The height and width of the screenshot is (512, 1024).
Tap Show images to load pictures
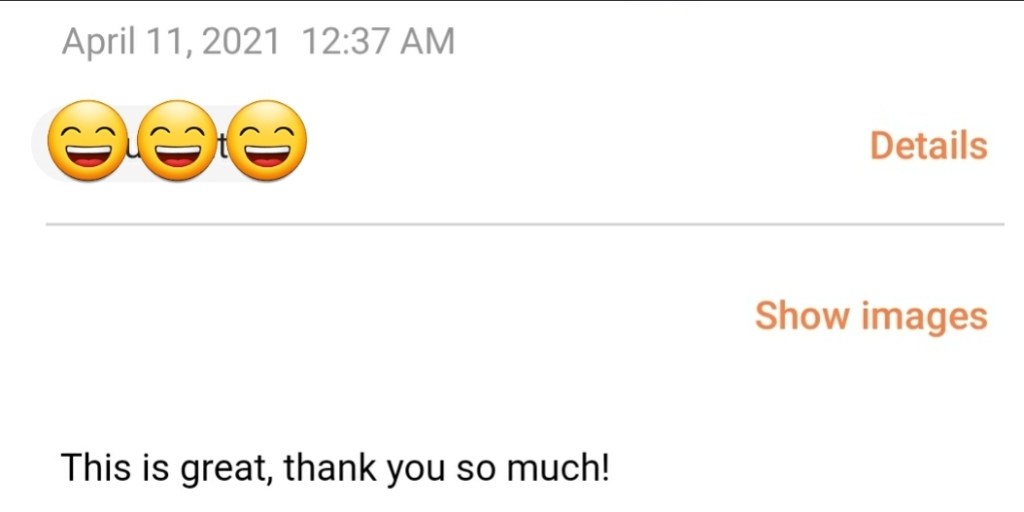click(x=870, y=316)
